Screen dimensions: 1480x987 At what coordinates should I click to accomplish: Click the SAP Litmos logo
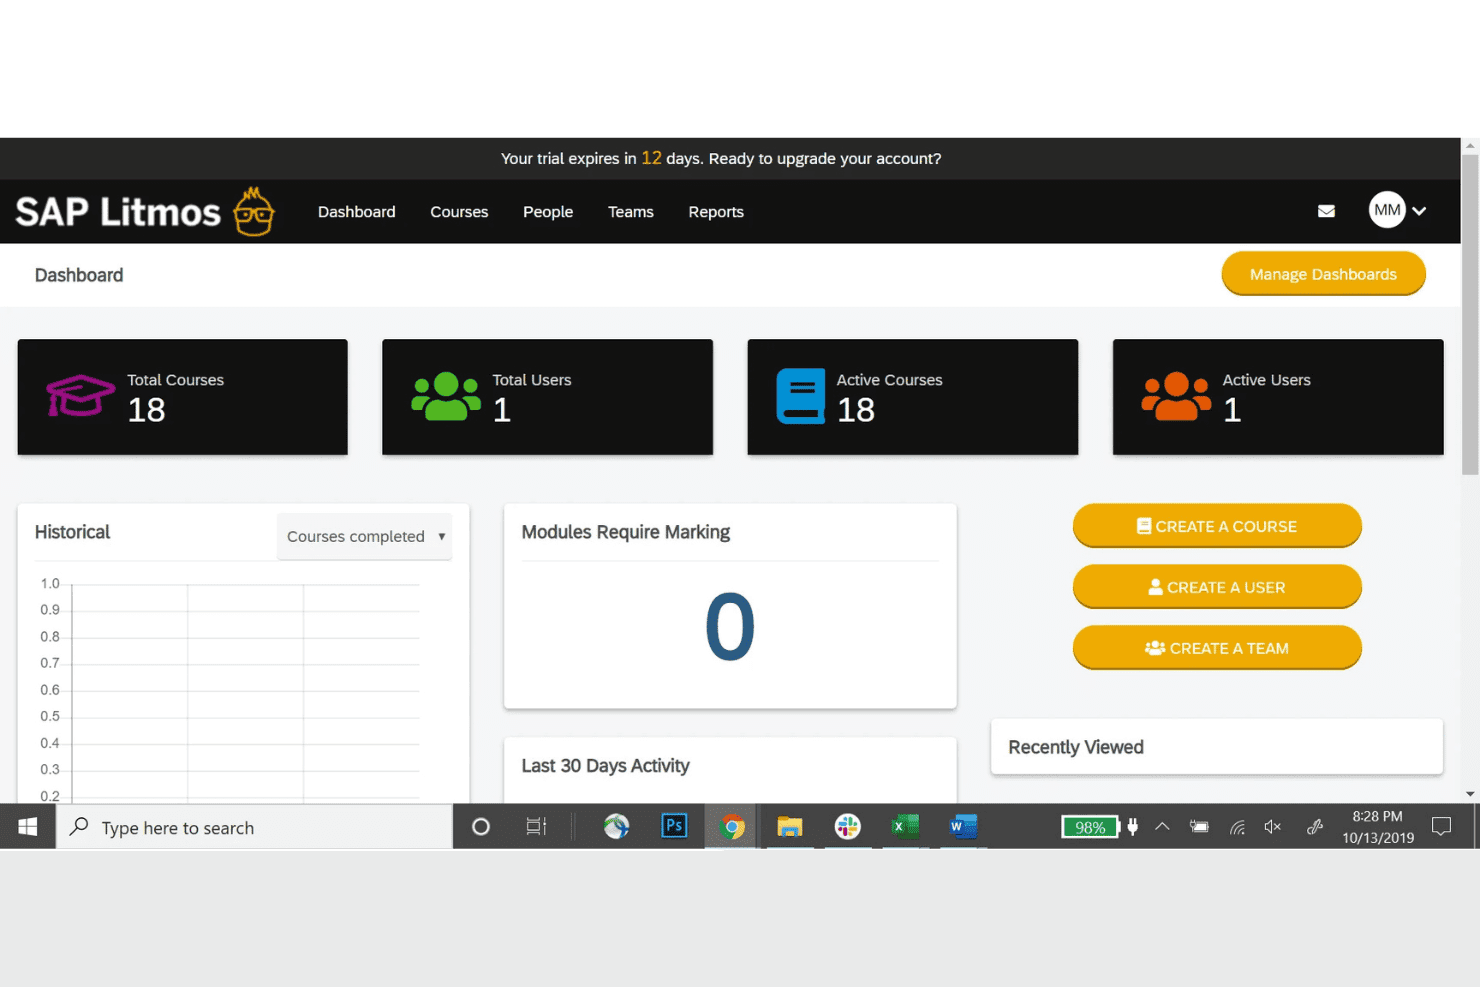pos(145,211)
